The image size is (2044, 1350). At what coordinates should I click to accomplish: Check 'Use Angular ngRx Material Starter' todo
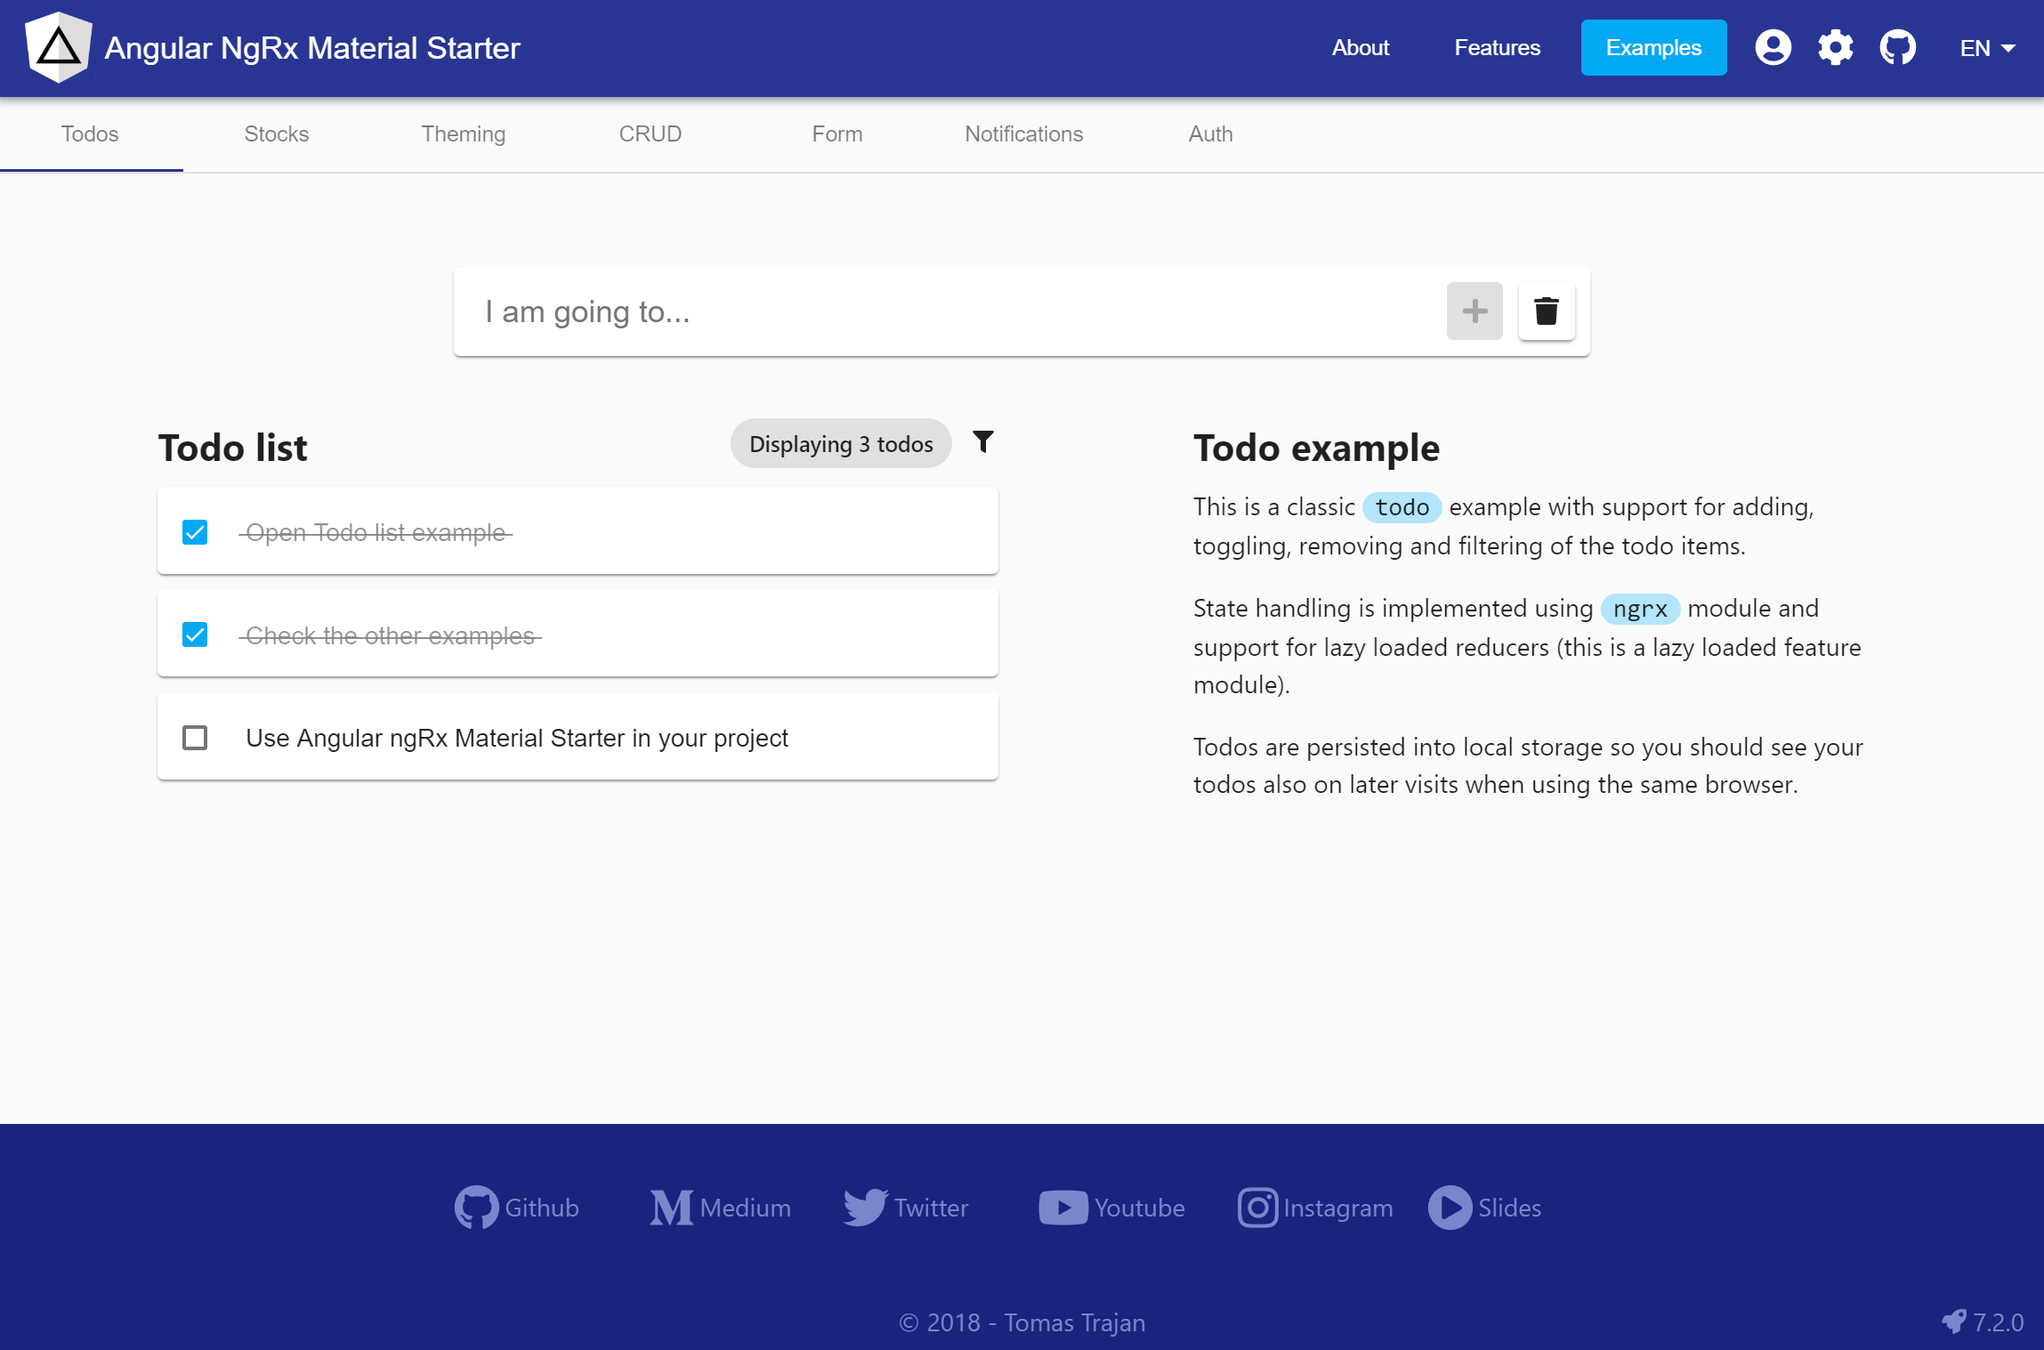[x=195, y=738]
